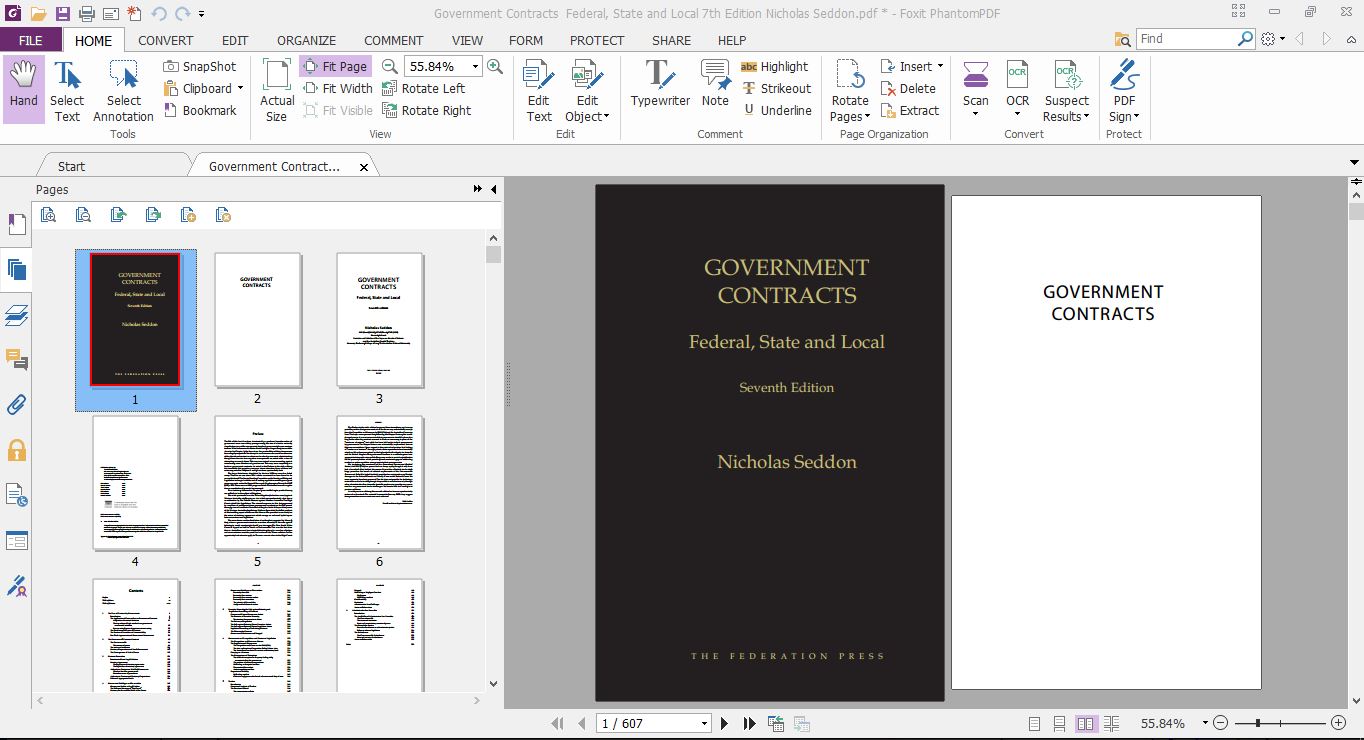Extract pages from the document

(910, 110)
